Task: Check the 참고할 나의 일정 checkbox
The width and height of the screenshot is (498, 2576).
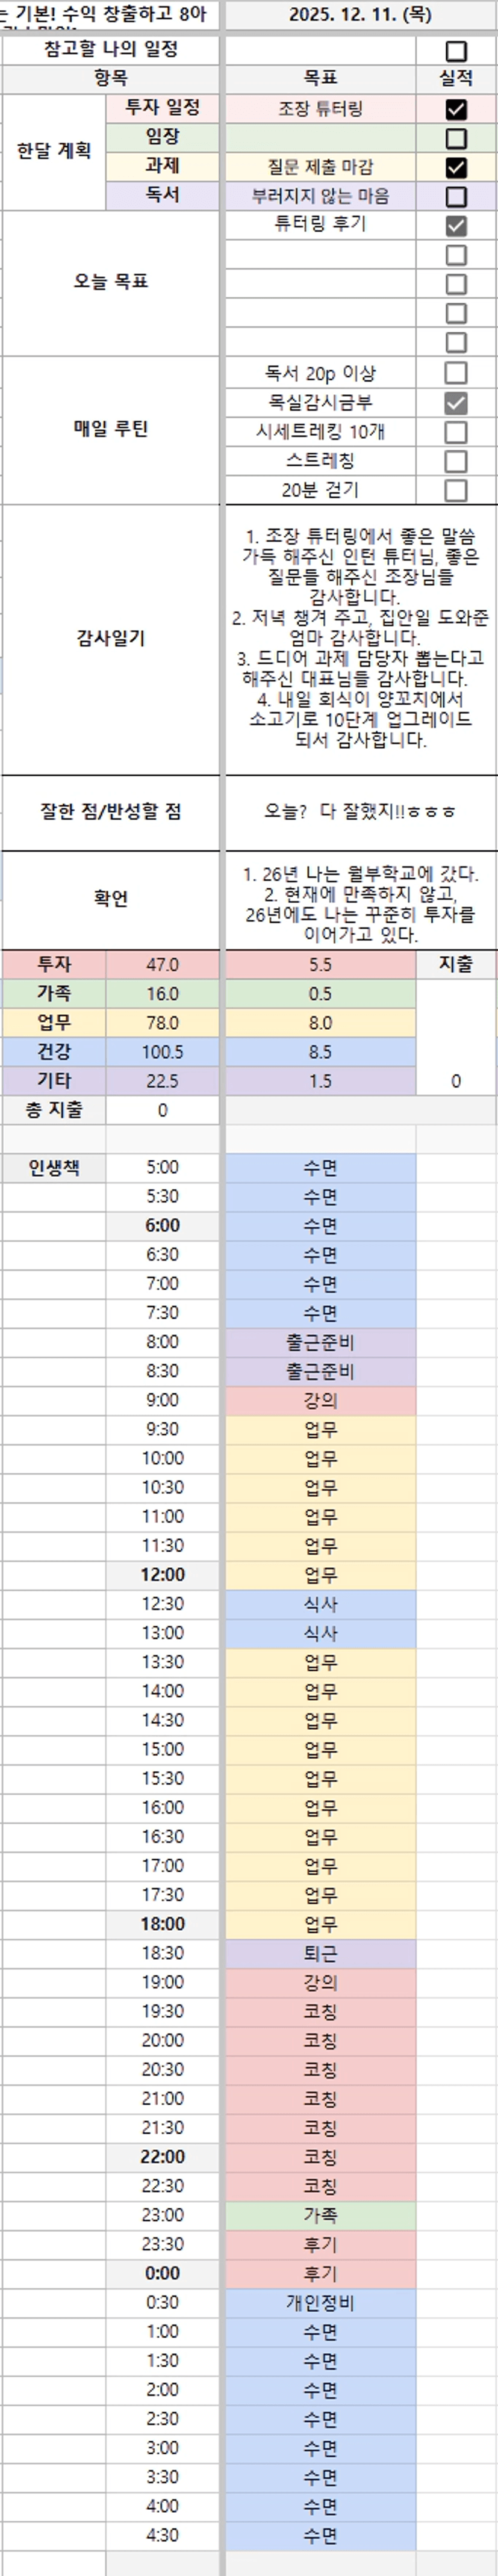Action: (x=455, y=51)
